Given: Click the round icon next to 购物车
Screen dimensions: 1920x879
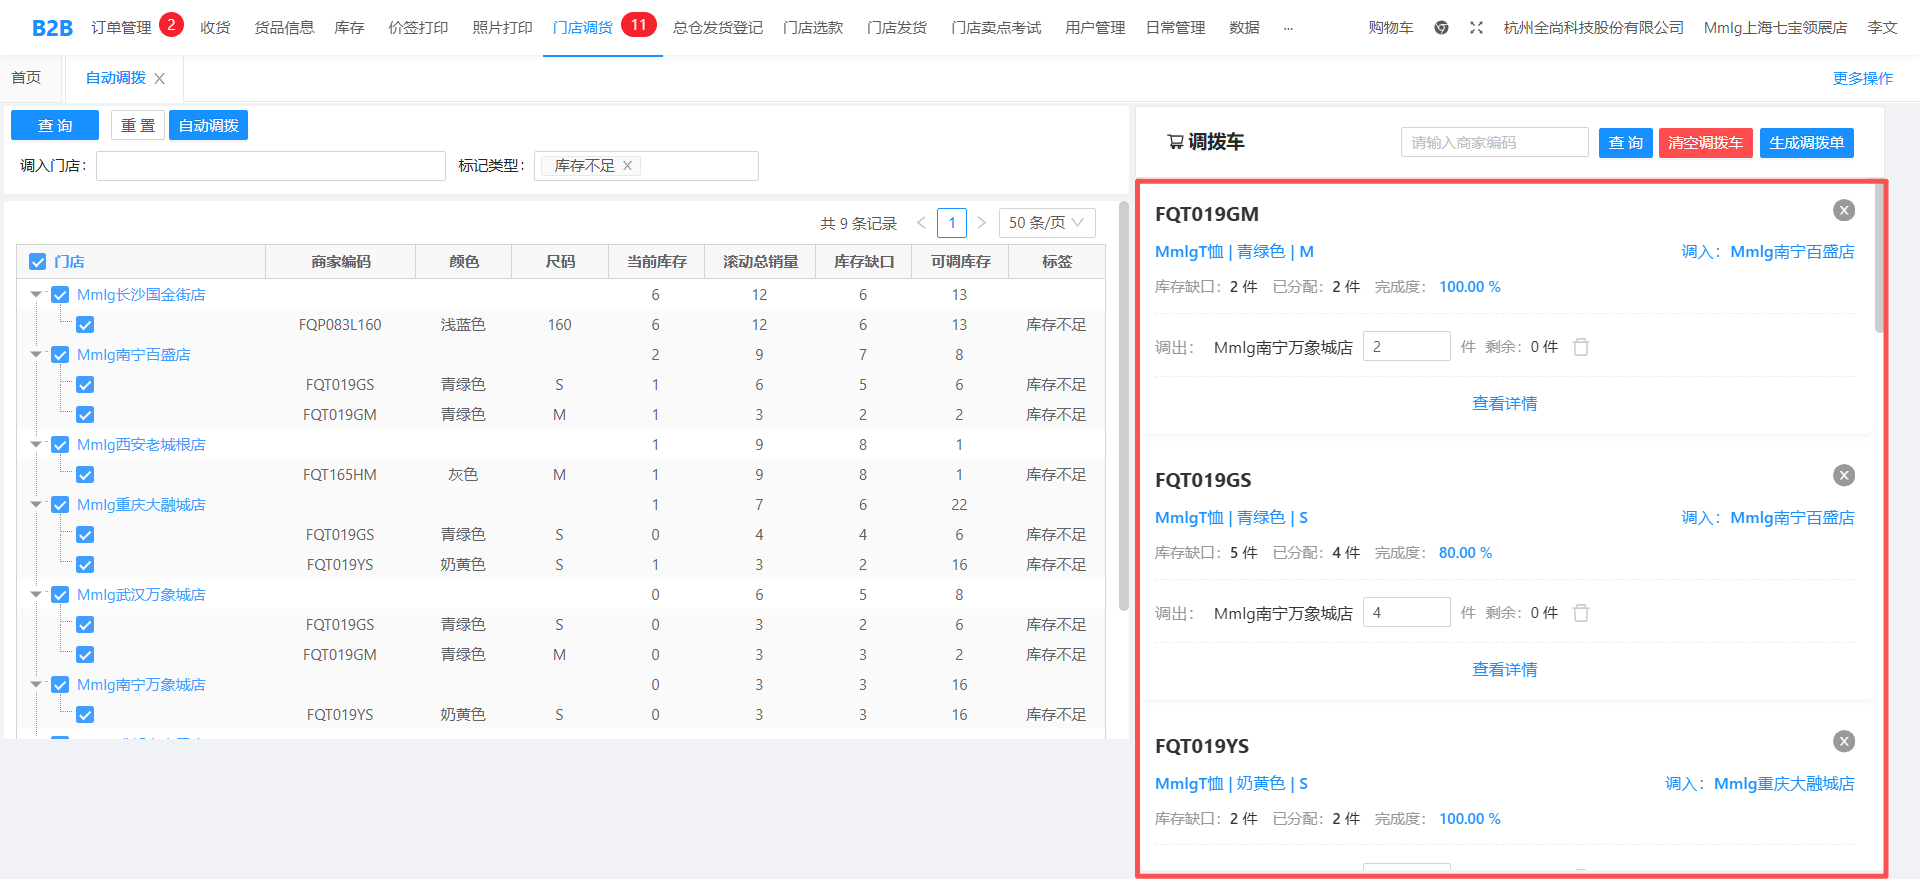Looking at the screenshot, I should point(1441,28).
